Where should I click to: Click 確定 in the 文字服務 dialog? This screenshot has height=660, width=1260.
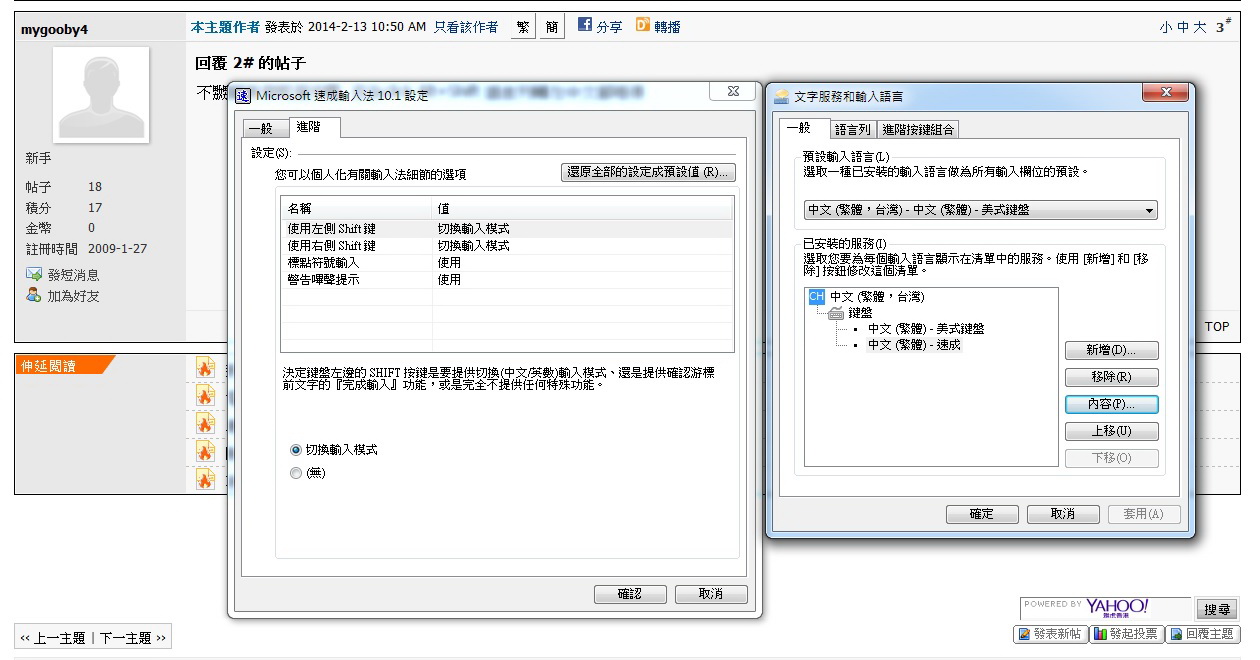(982, 514)
